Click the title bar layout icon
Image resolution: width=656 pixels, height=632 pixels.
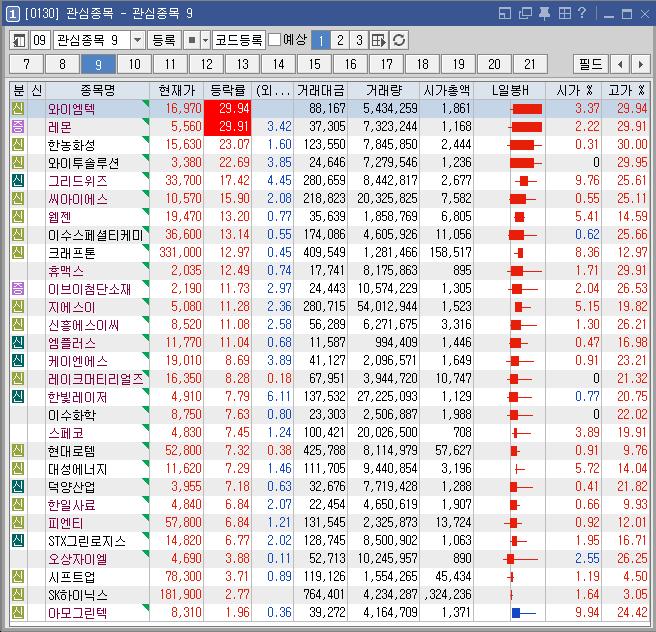point(505,13)
